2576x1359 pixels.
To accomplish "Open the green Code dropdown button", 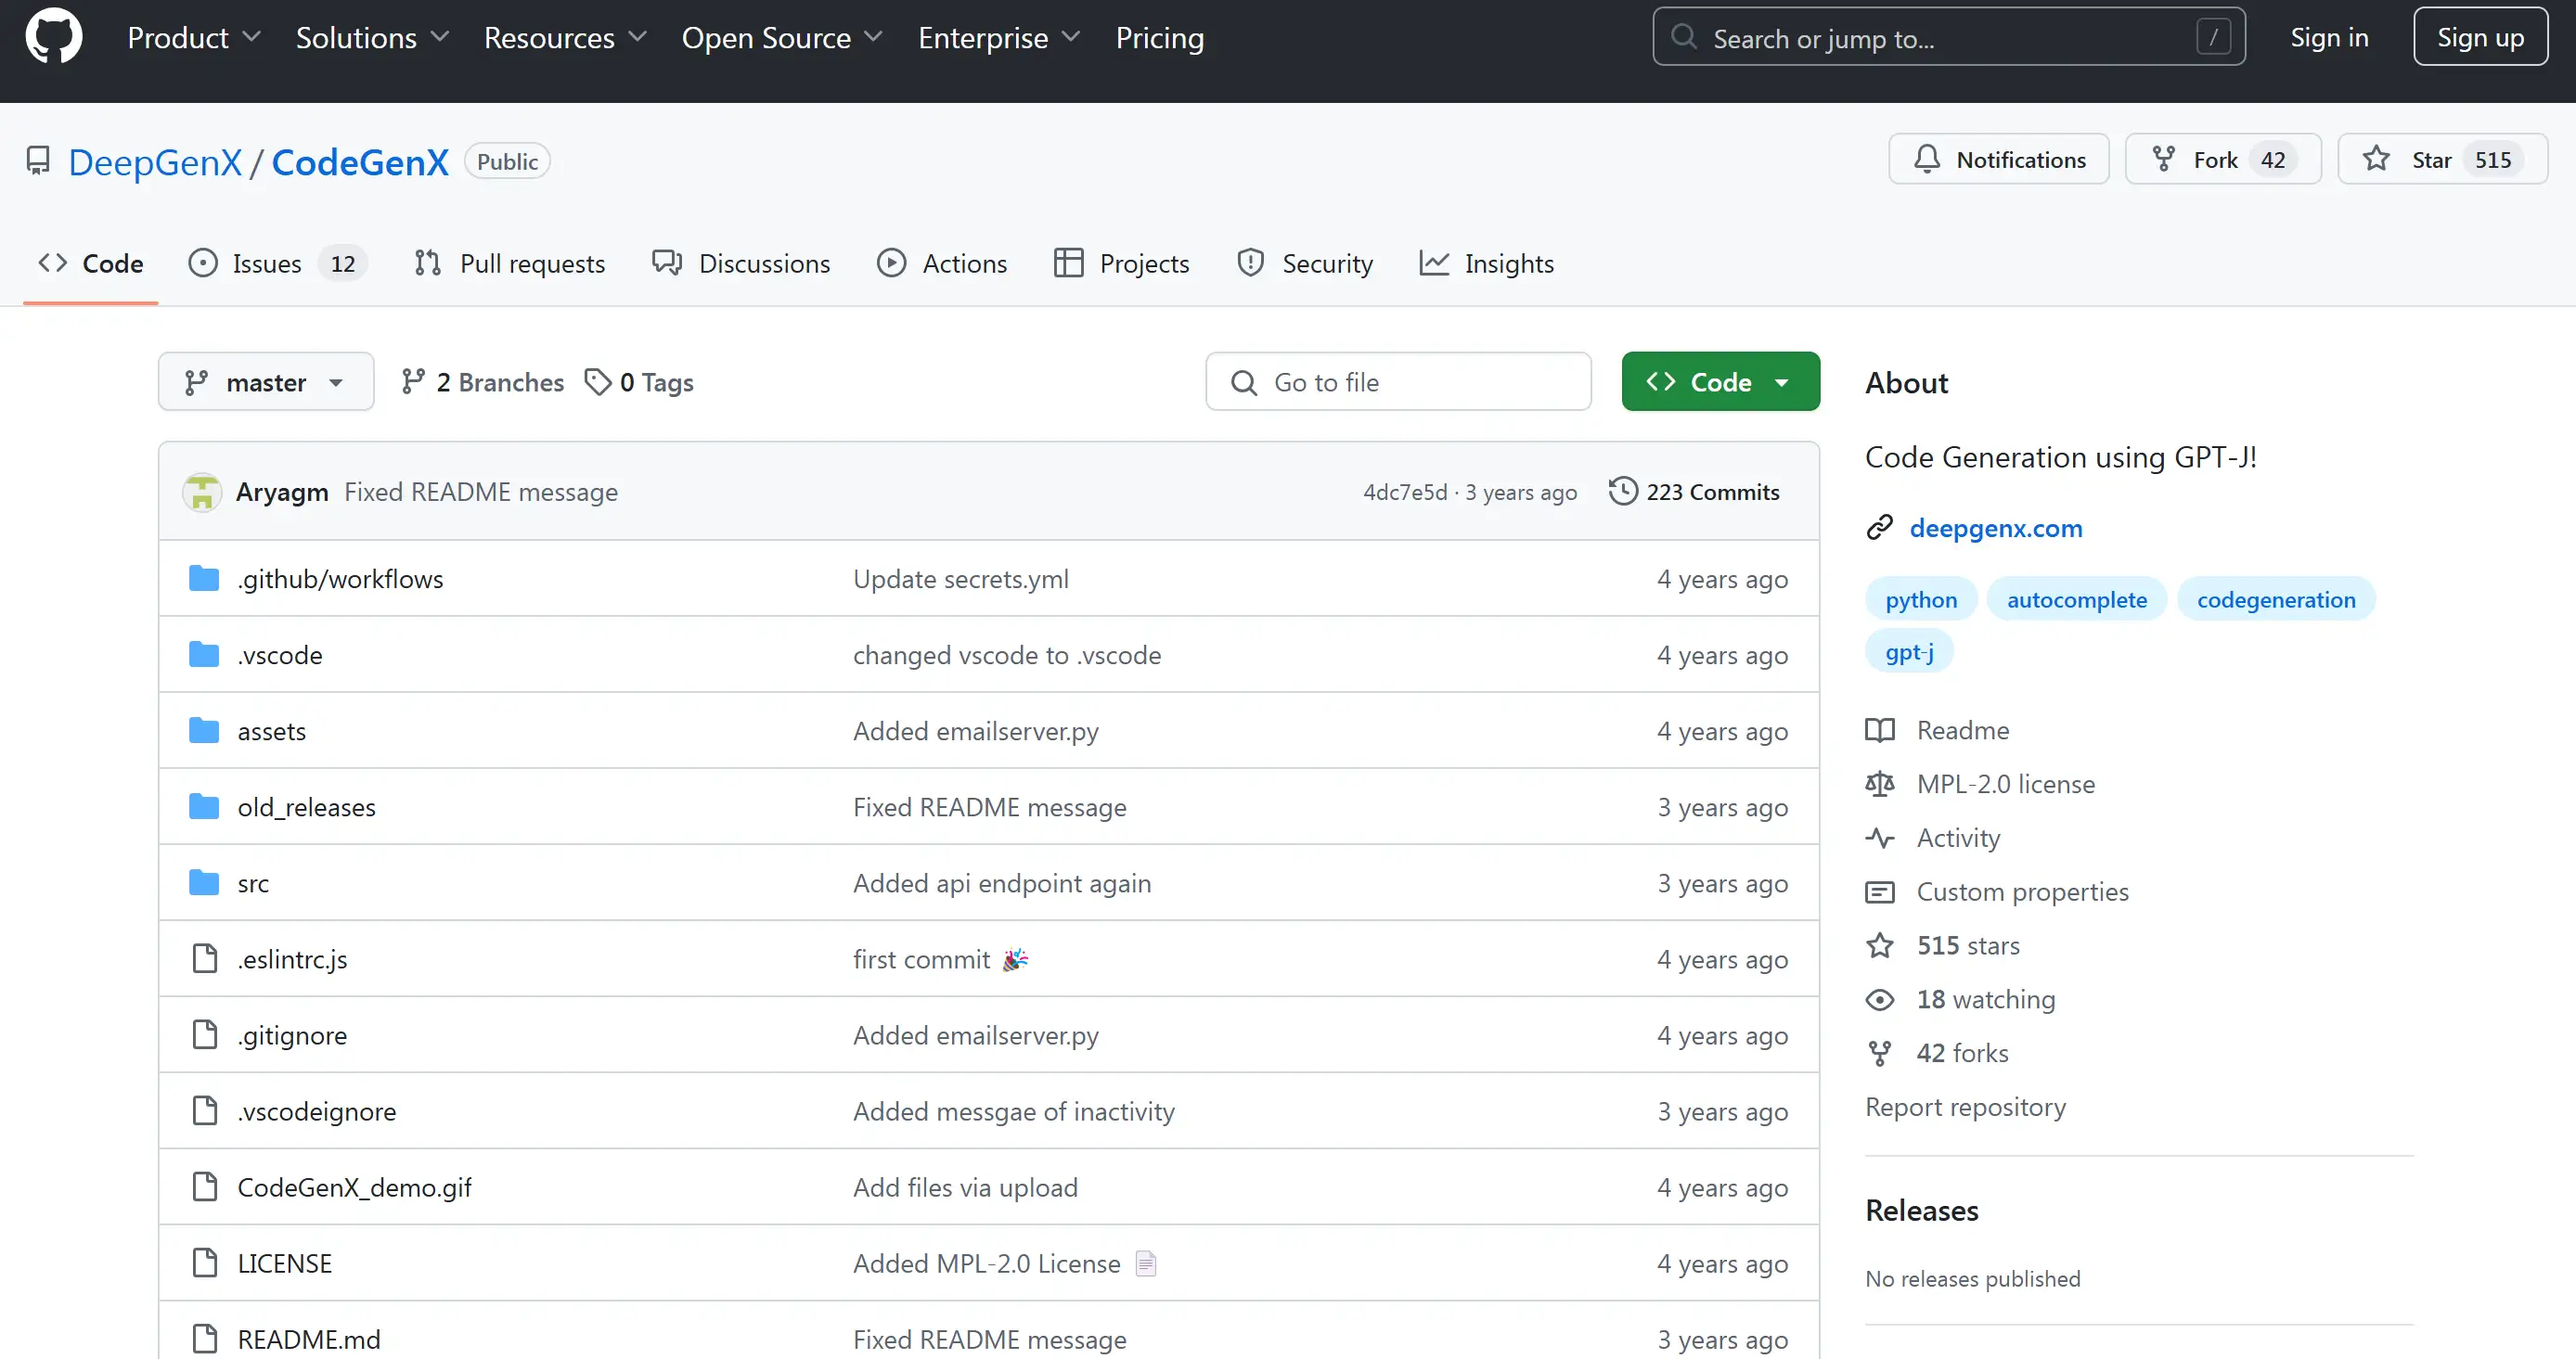I will [1720, 382].
